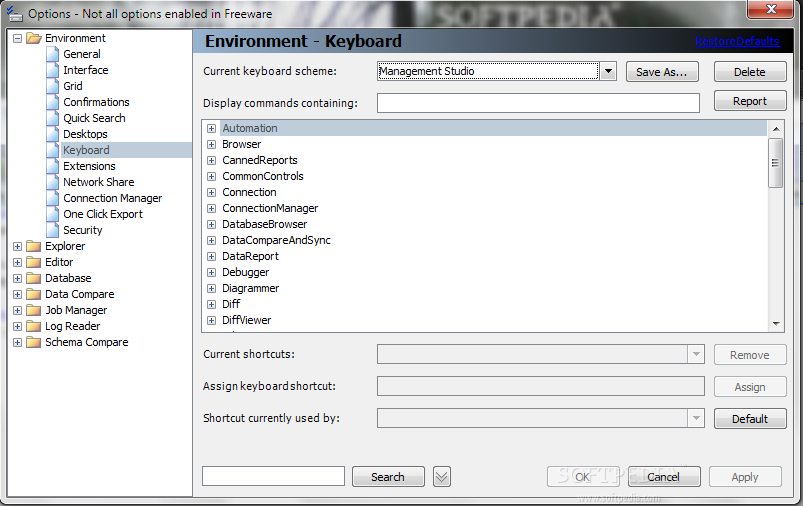Click the Delete scheme button

[750, 72]
